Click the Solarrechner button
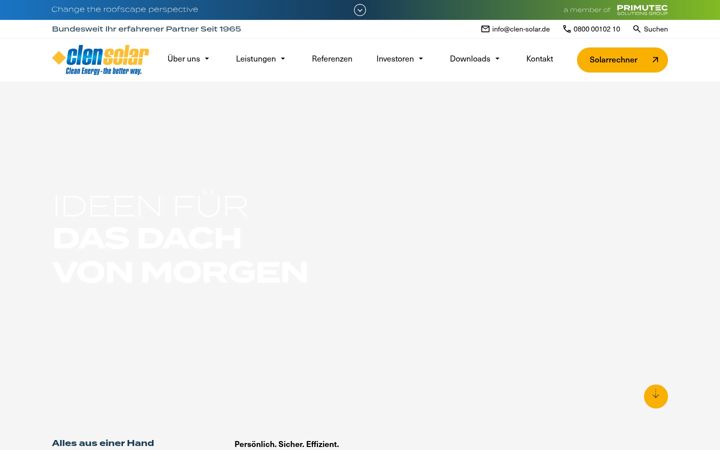This screenshot has height=450, width=720. pyautogui.click(x=622, y=60)
